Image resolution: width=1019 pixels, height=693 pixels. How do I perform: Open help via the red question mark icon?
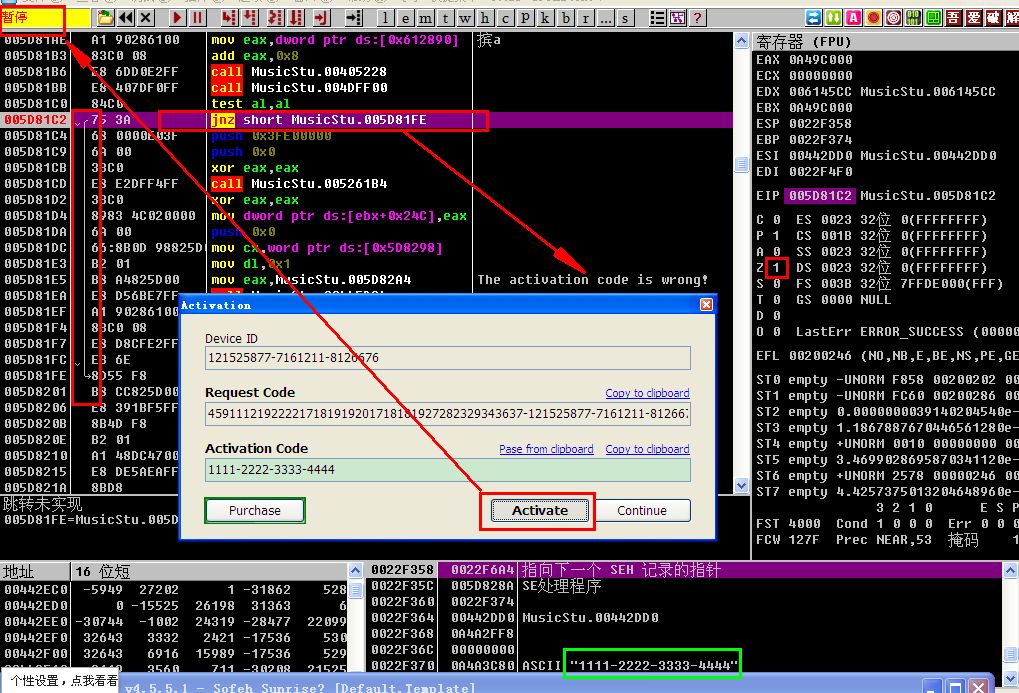tap(697, 18)
